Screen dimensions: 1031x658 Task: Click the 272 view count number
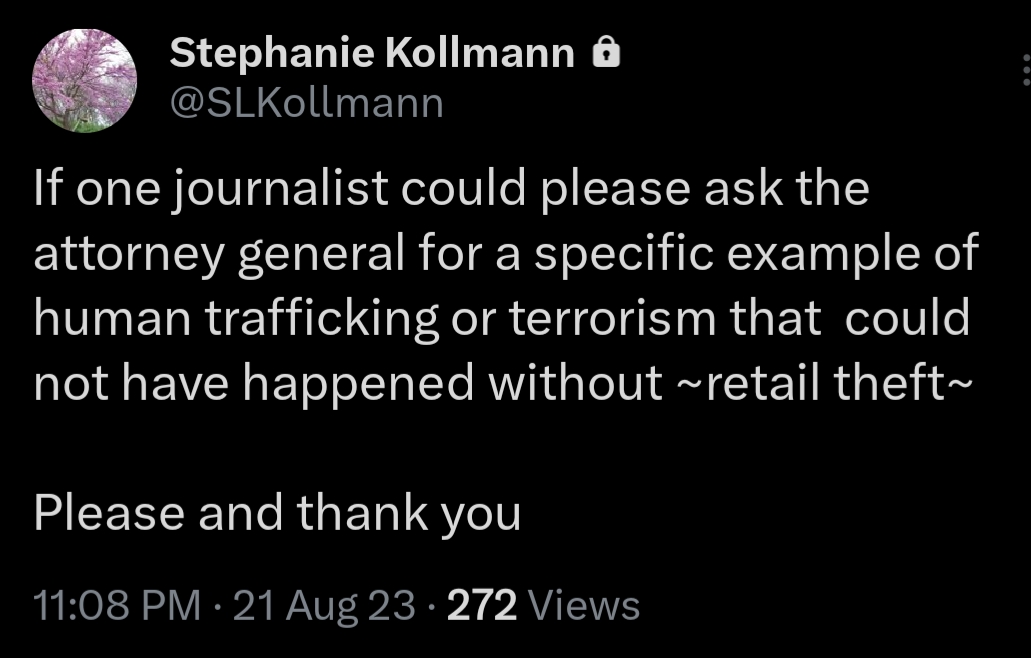tap(481, 605)
